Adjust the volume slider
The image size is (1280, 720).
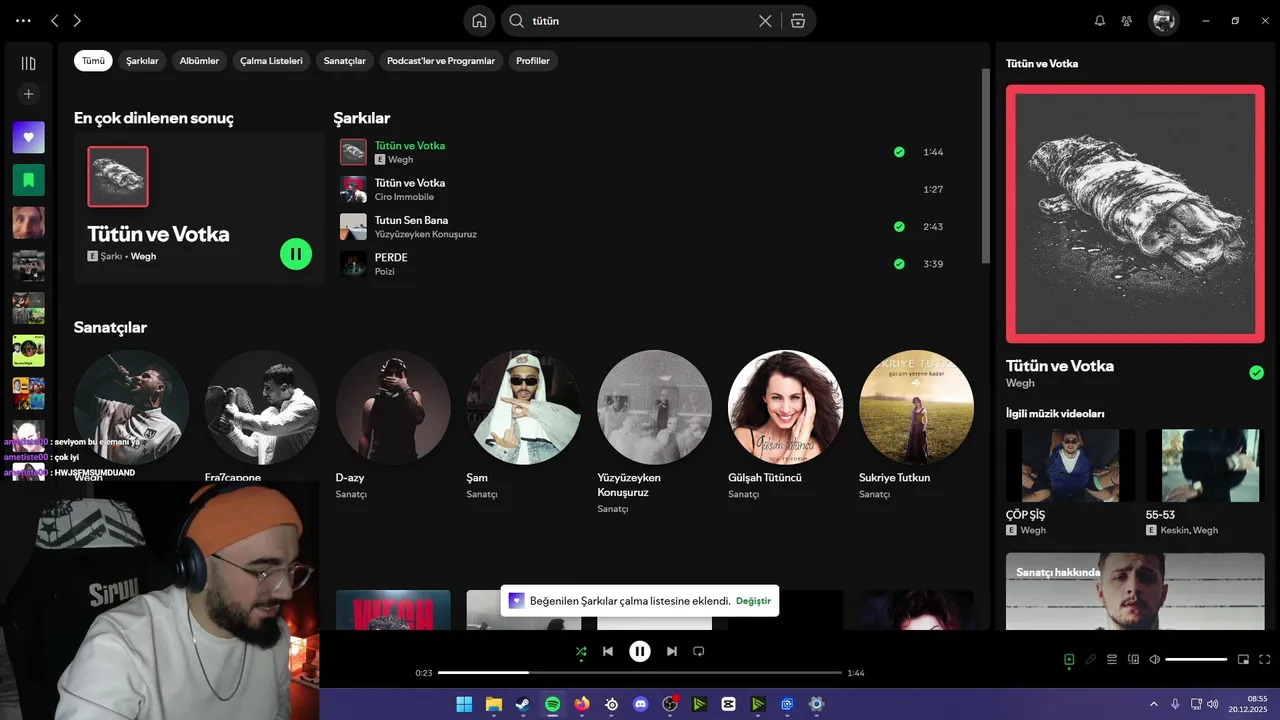point(1196,659)
